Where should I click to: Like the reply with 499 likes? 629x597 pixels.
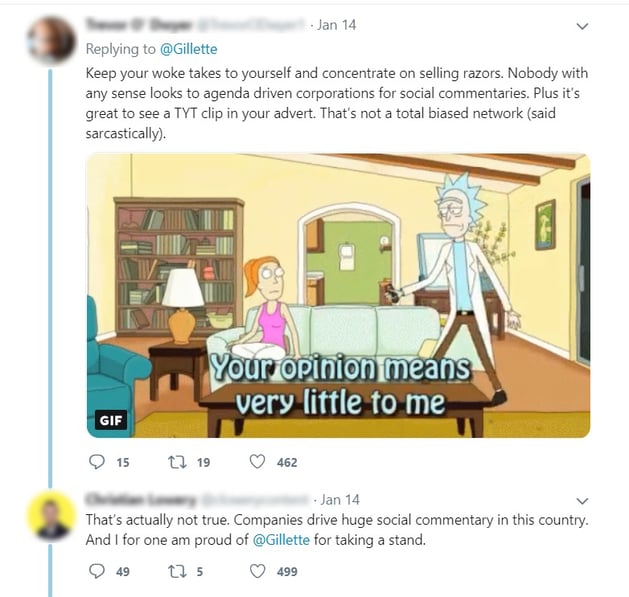(x=257, y=571)
